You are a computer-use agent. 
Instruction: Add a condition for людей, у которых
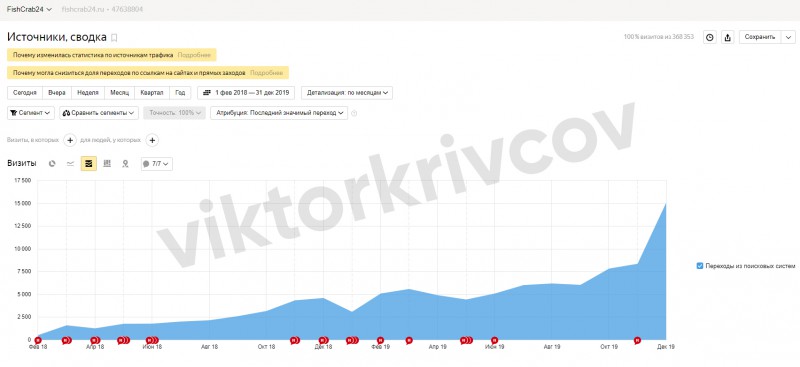click(x=152, y=140)
